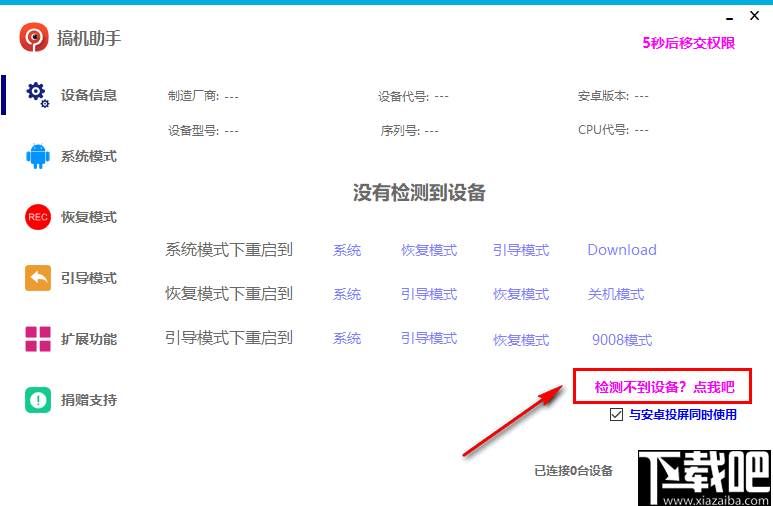Screen dimensions: 773x506
Task: Click the red REC icon for 恢复模式
Action: [38, 217]
